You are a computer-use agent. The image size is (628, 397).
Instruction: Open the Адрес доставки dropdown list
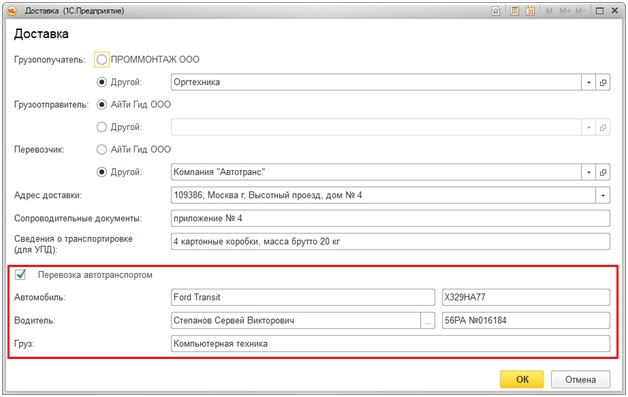(x=603, y=195)
